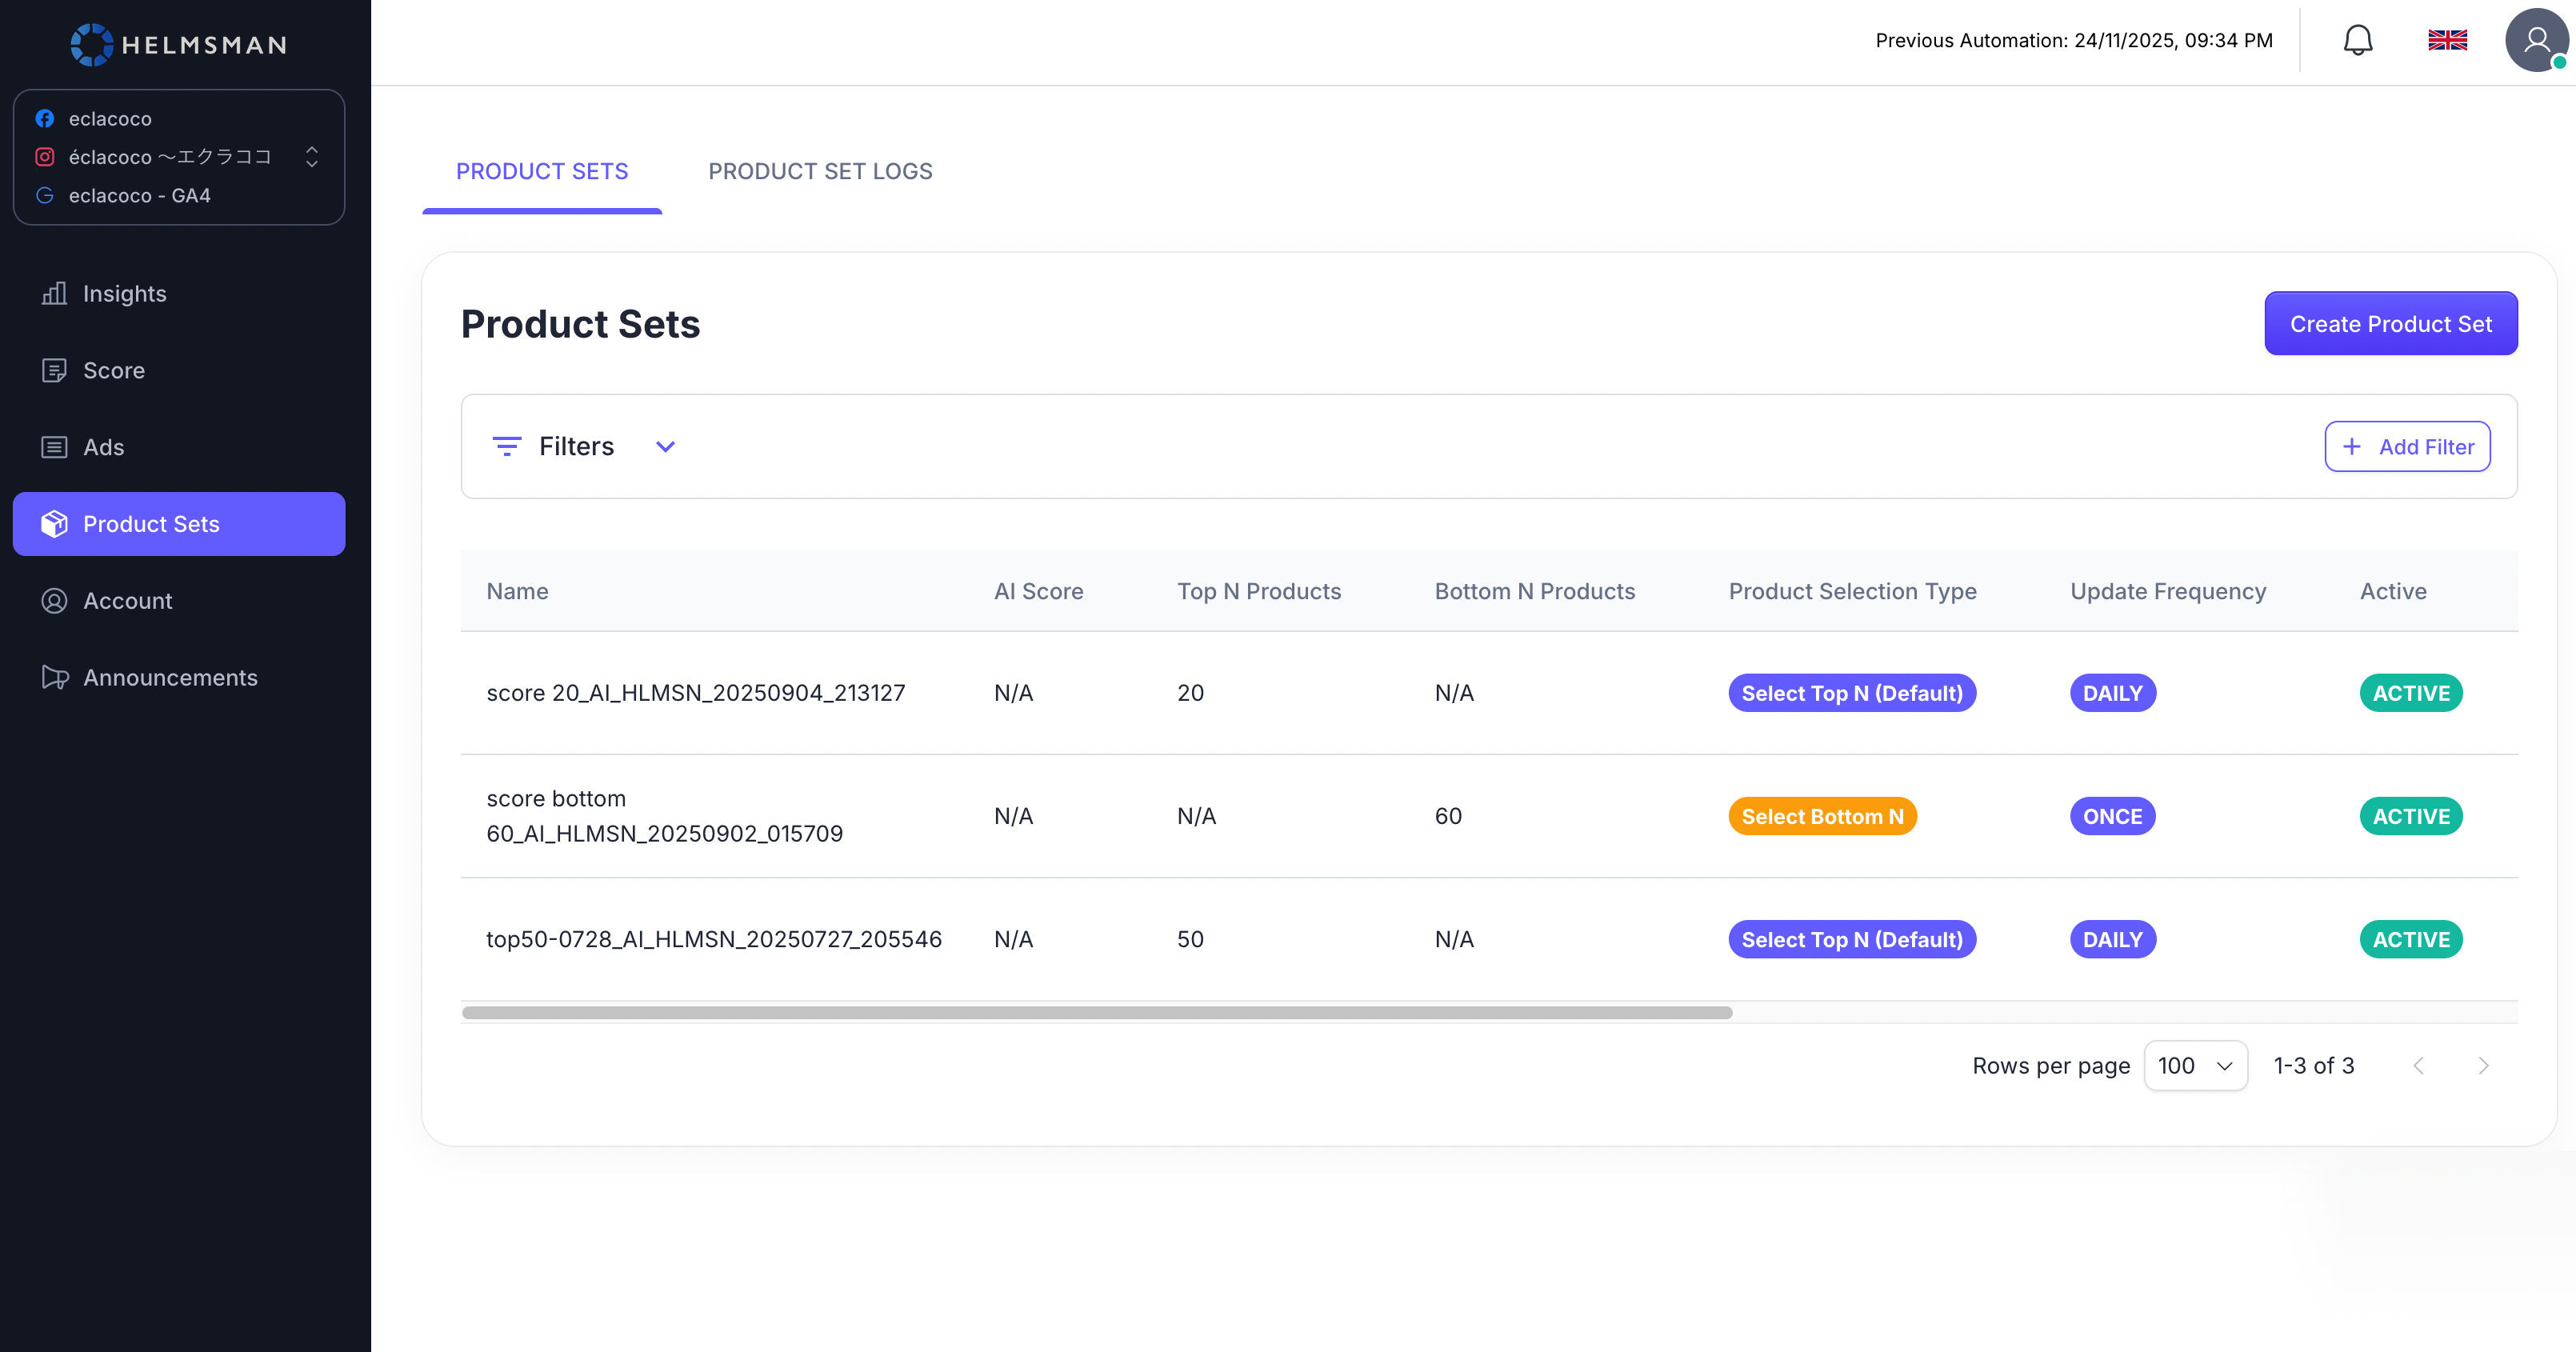Click the UK flag language icon
This screenshot has height=1352, width=2576.
tap(2447, 40)
